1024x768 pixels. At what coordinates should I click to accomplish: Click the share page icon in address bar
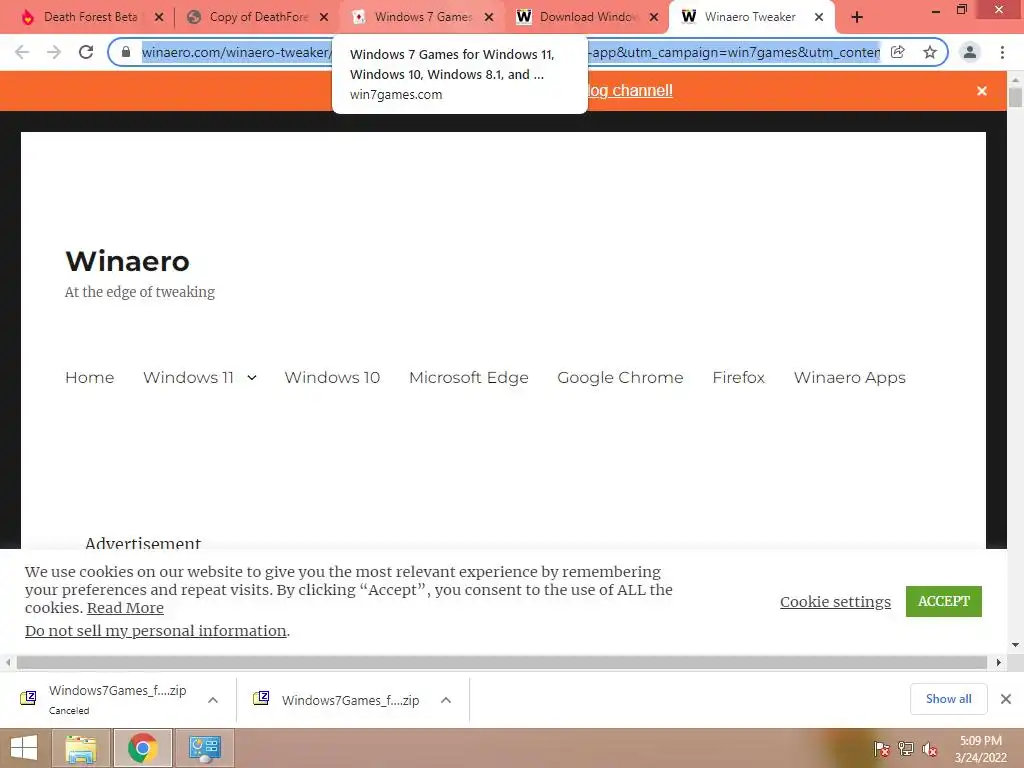click(898, 52)
